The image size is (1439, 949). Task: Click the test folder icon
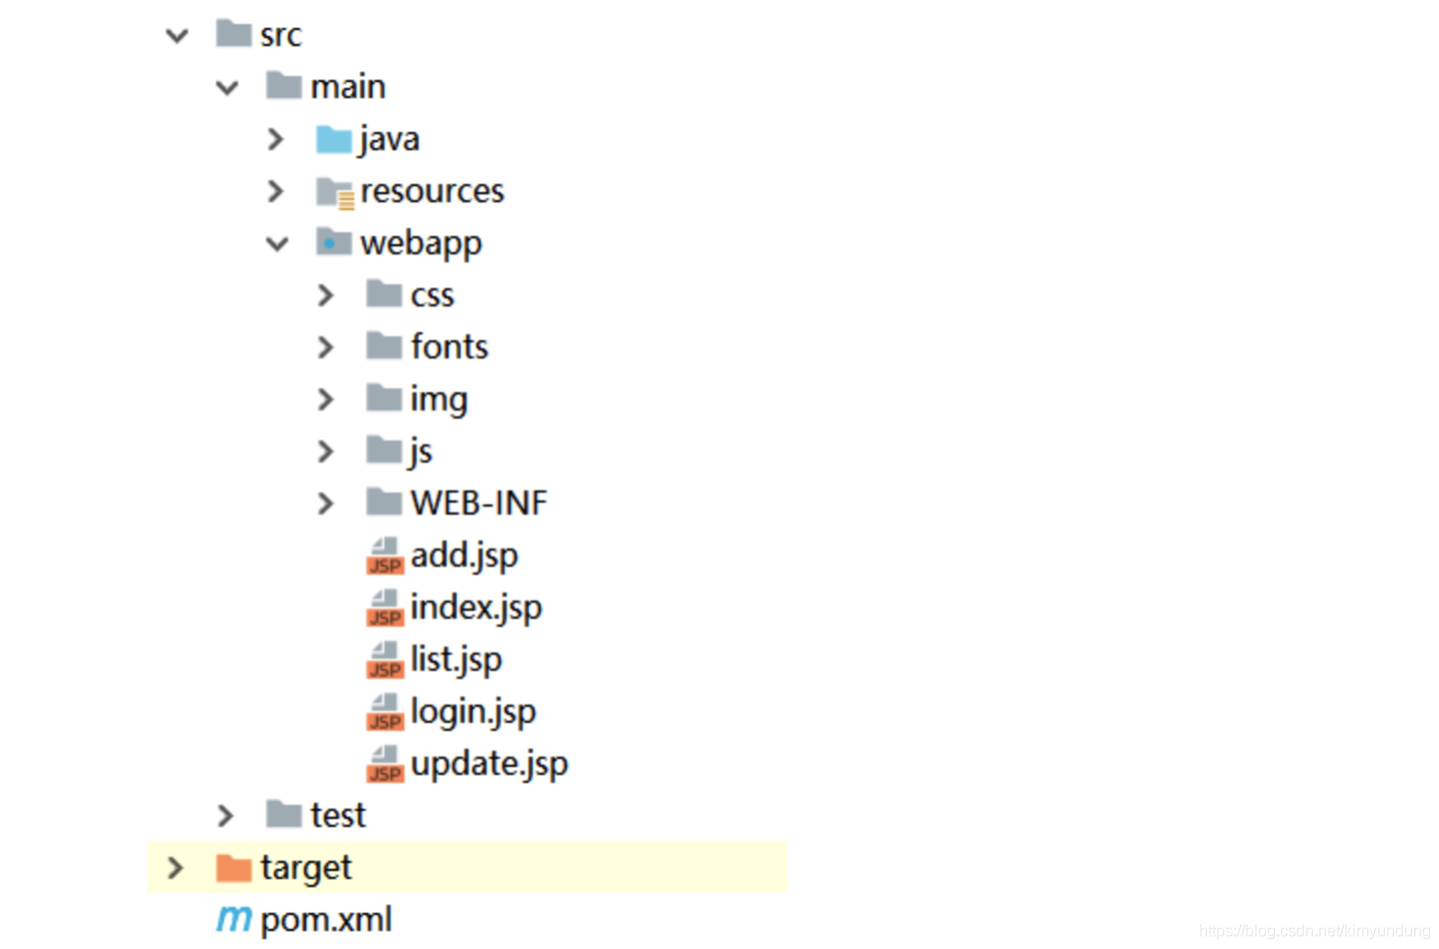pos(284,814)
